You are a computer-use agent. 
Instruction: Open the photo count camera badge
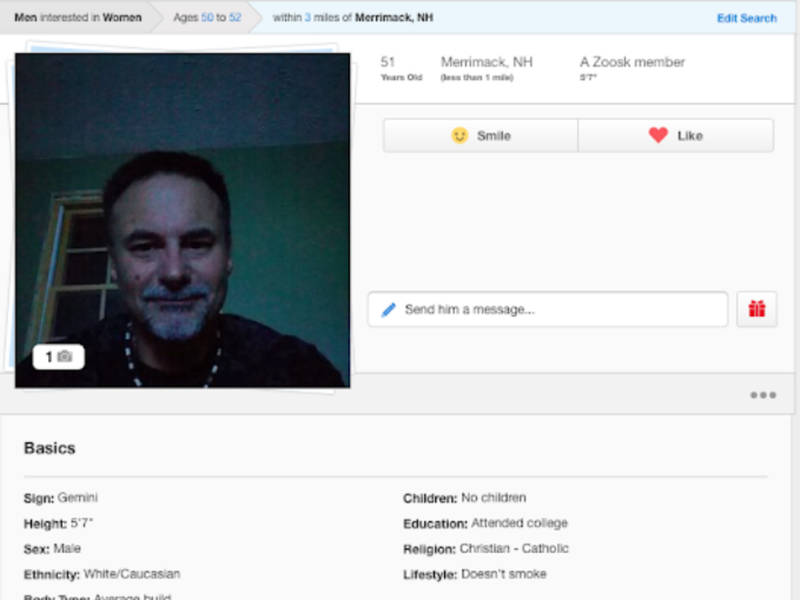click(x=58, y=357)
